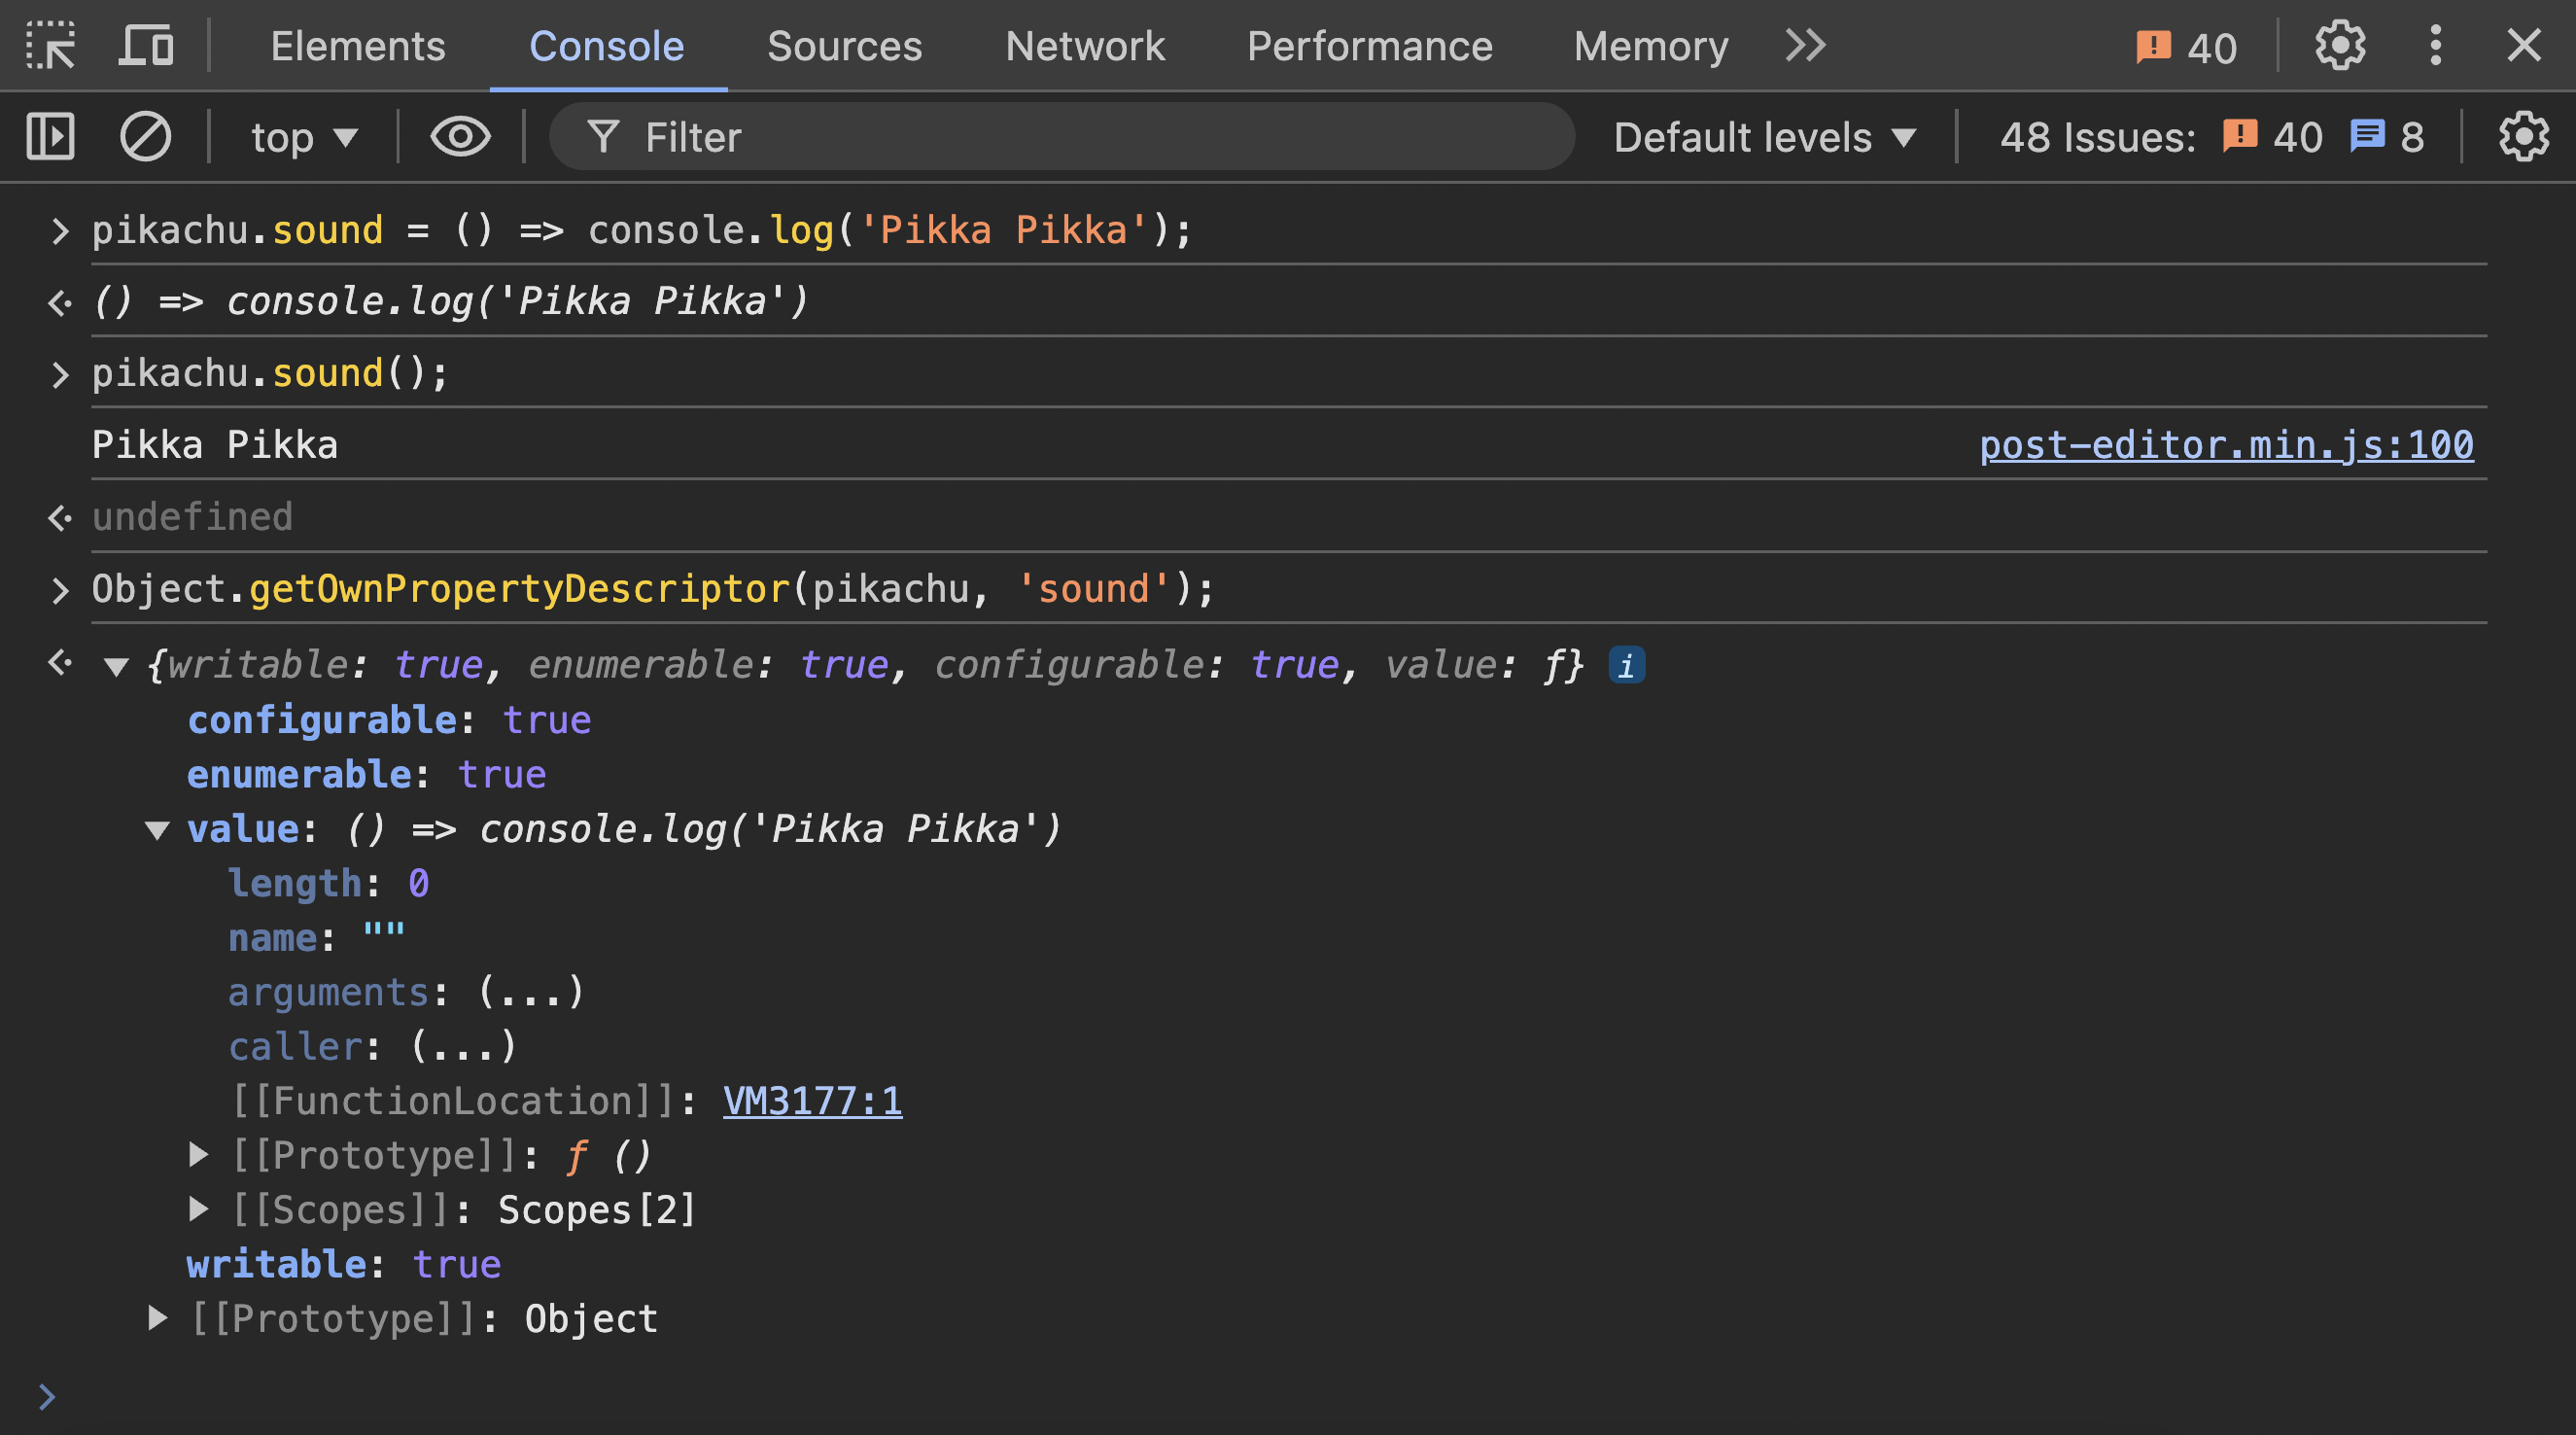Switch to the Elements tab
Image resolution: width=2576 pixels, height=1435 pixels.
358,46
